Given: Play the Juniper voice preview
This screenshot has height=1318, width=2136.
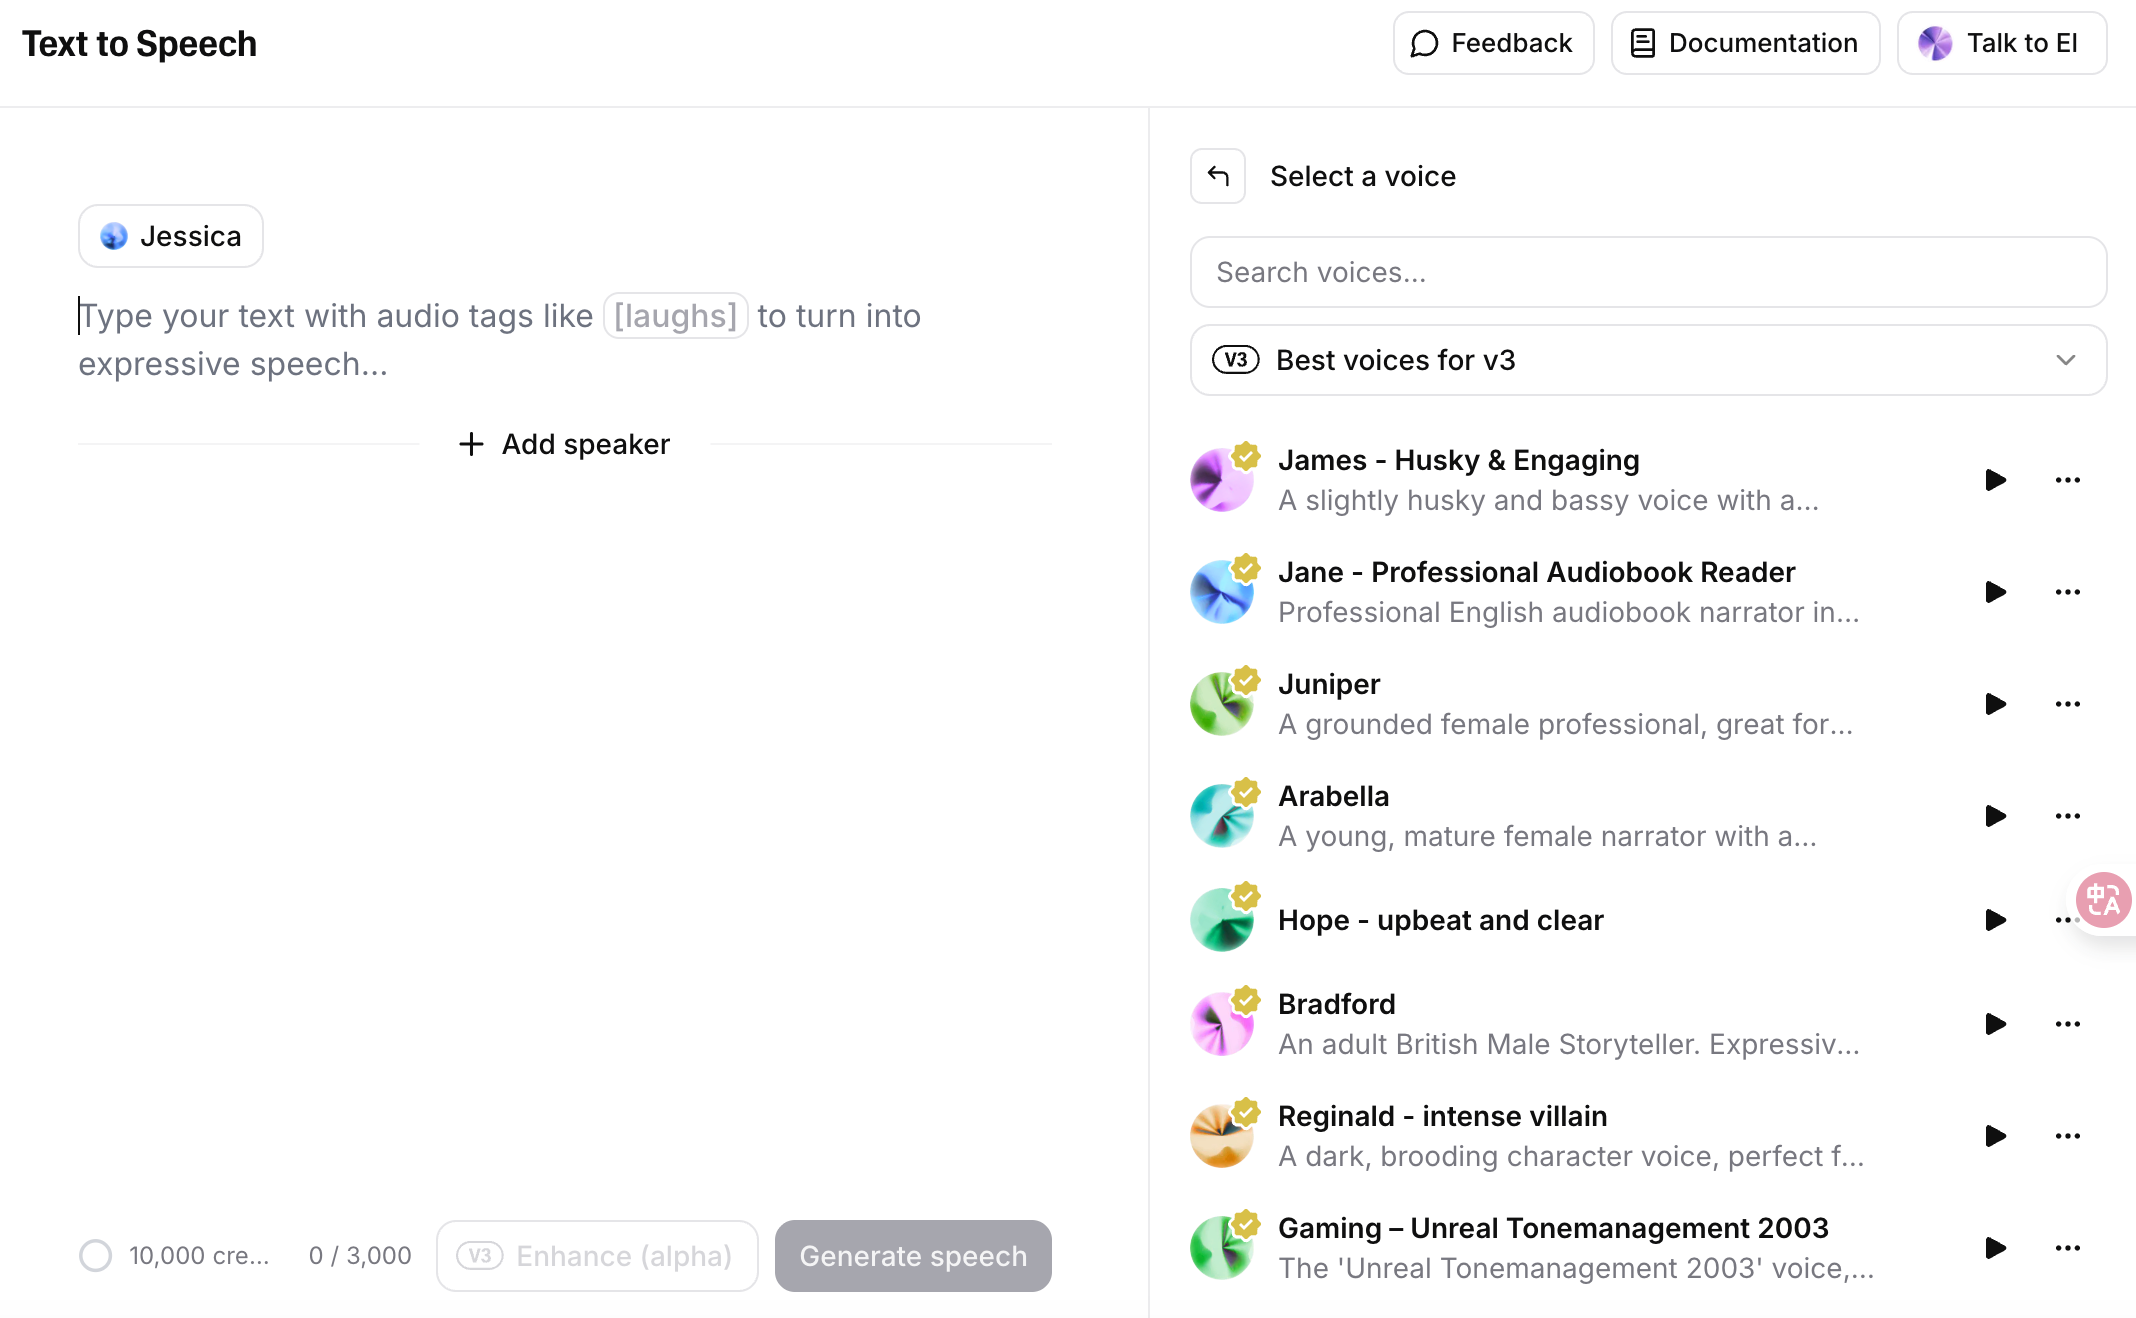Looking at the screenshot, I should point(1995,704).
